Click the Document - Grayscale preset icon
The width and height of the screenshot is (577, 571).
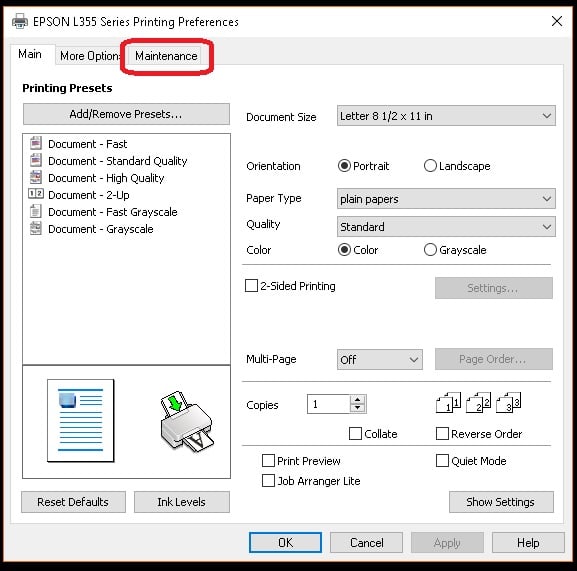pyautogui.click(x=36, y=228)
